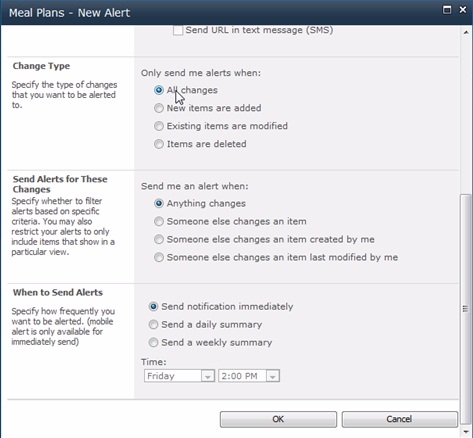Open the Friday day dropdown
The width and height of the screenshot is (473, 438).
[179, 376]
